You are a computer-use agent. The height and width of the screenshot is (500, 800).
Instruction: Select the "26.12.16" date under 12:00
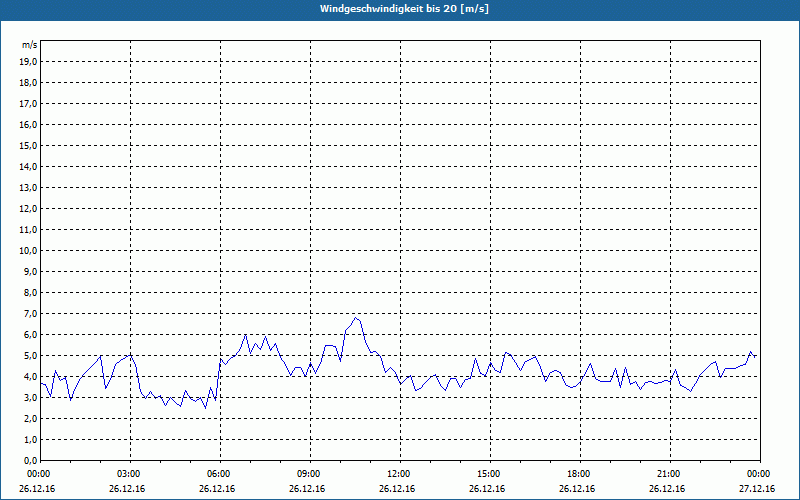coord(397,489)
